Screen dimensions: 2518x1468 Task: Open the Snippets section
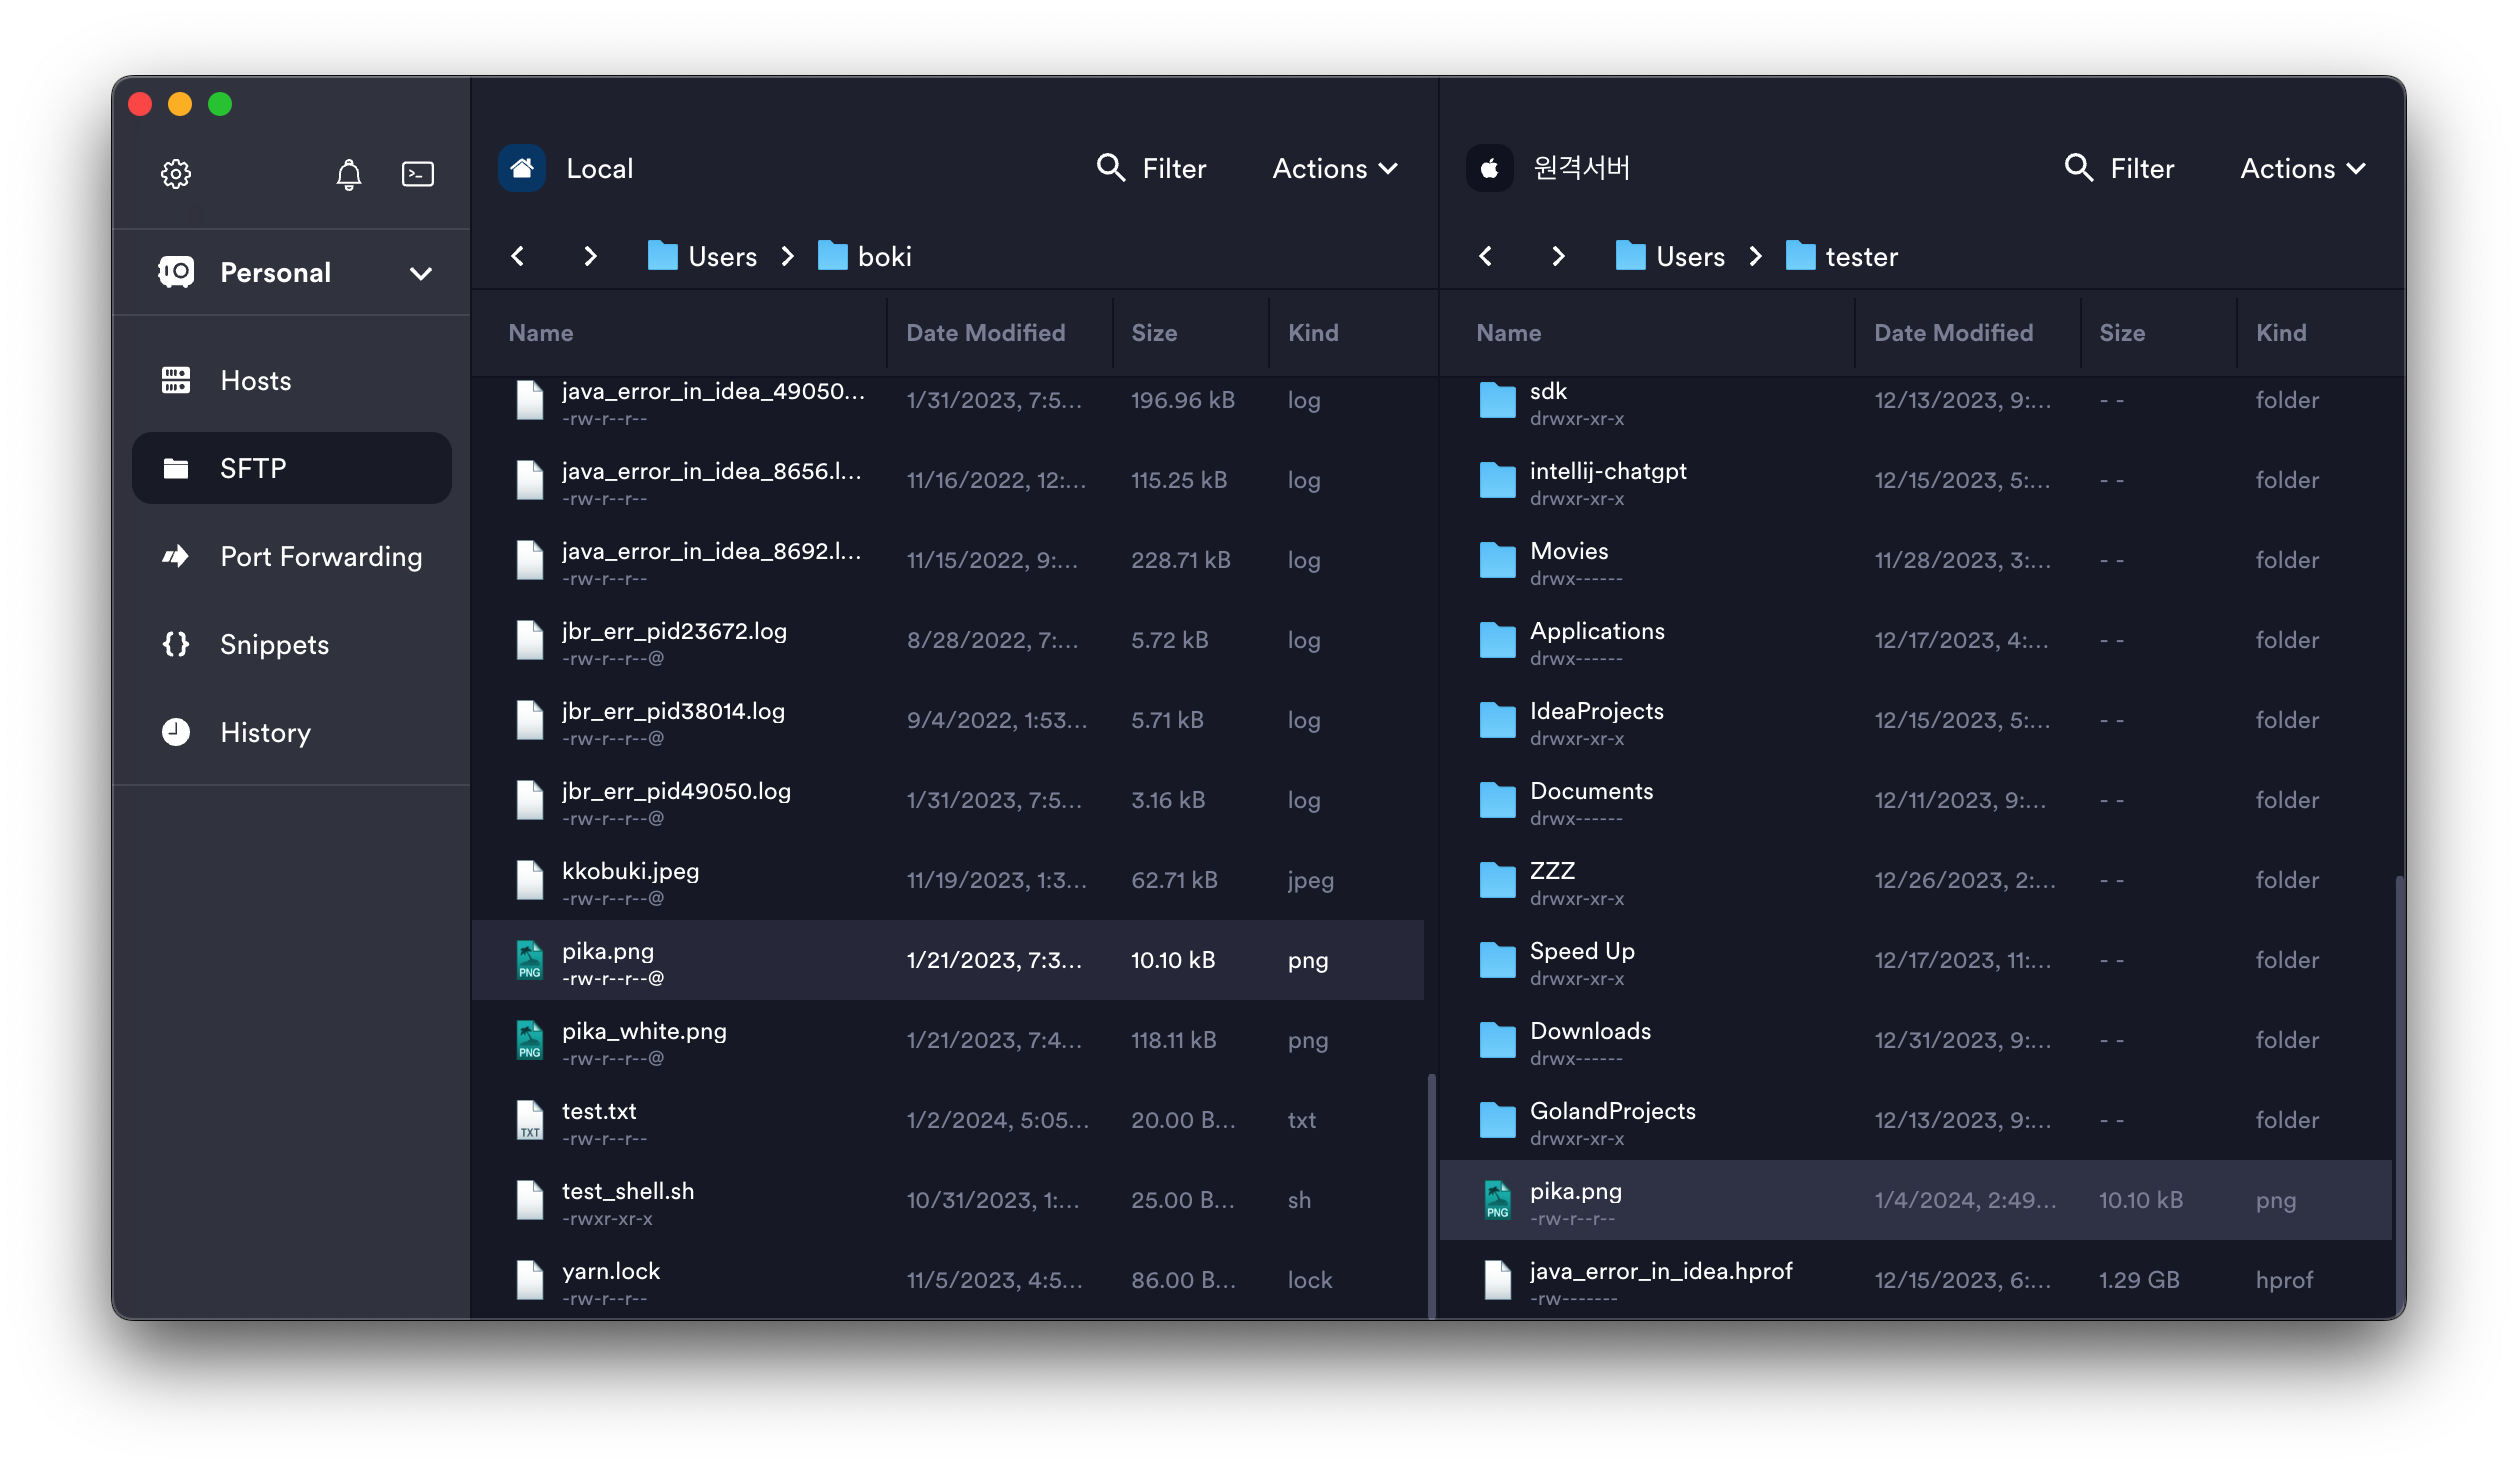(x=274, y=644)
